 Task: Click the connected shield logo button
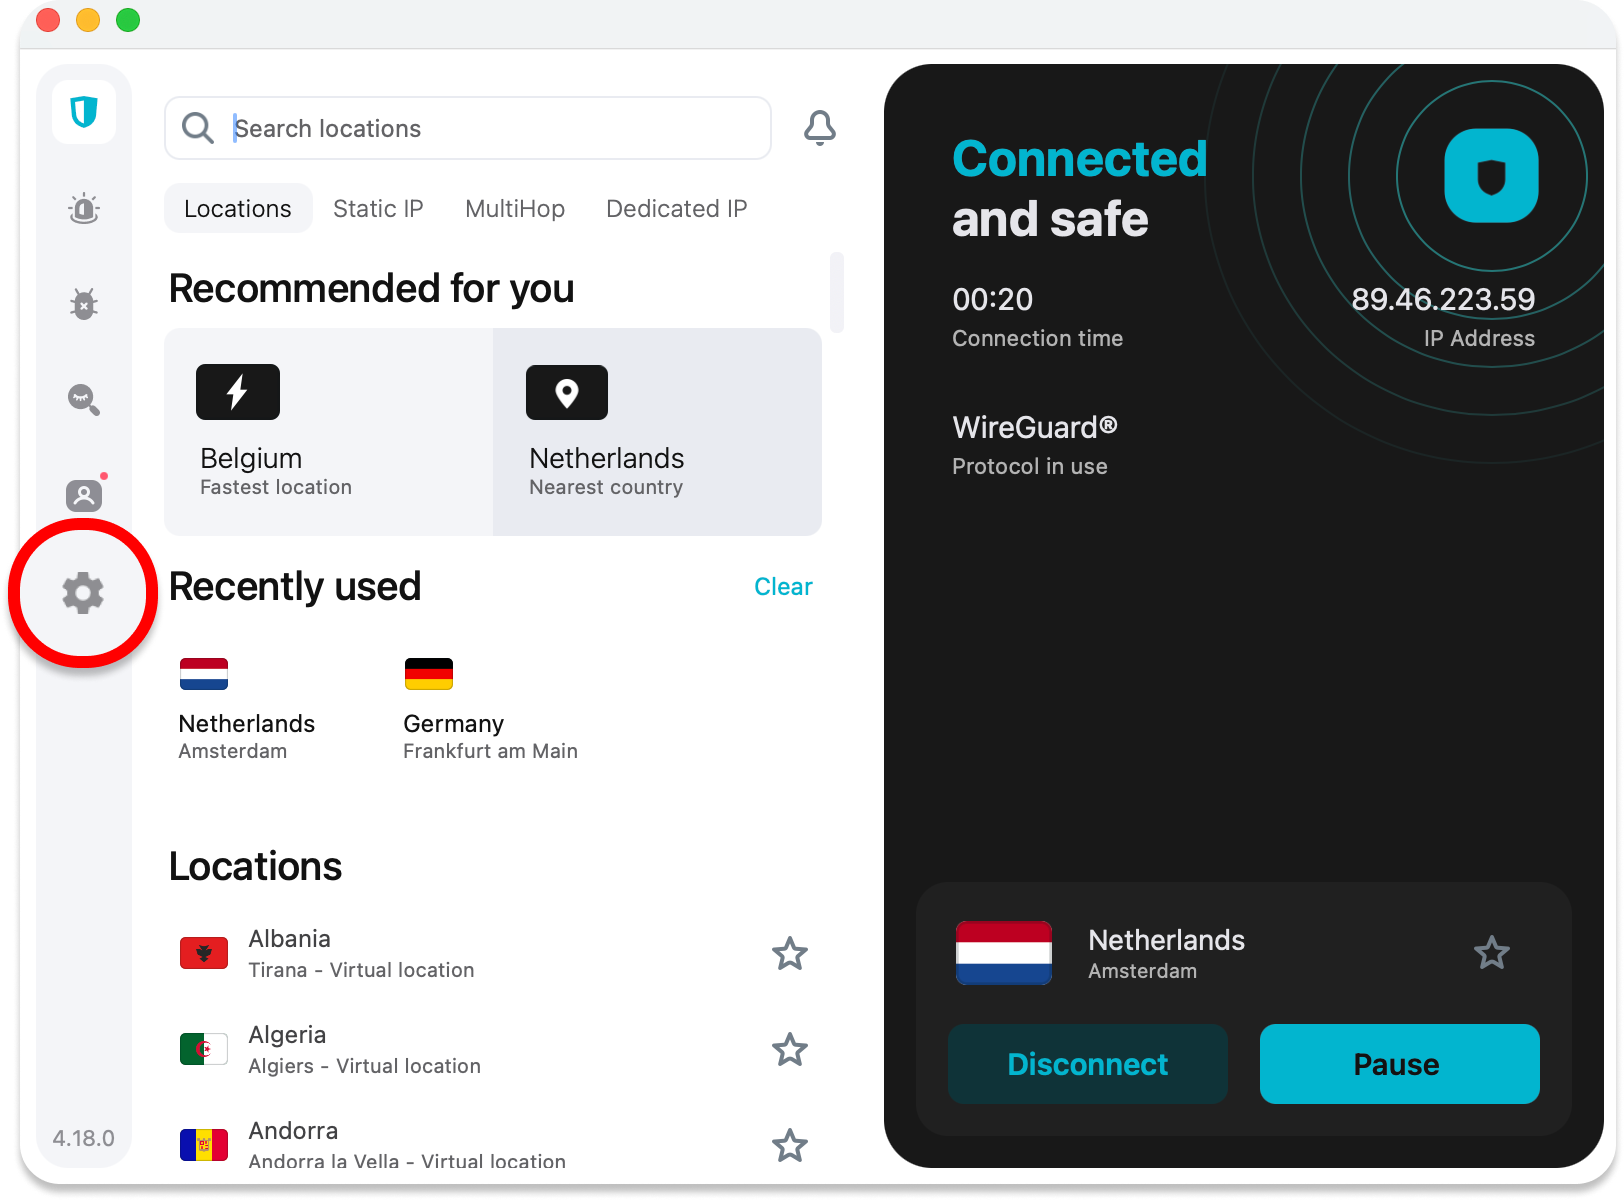coord(1491,176)
